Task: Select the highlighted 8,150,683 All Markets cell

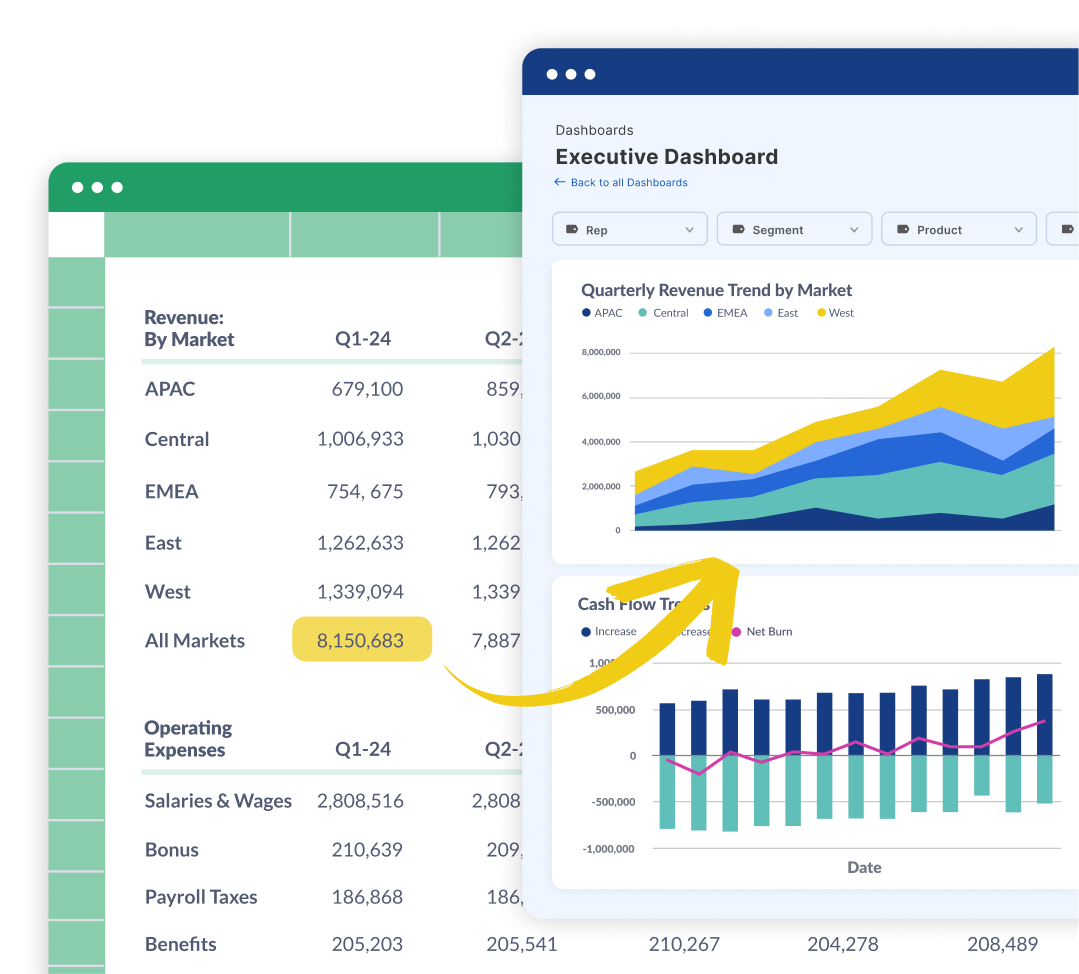Action: coord(361,640)
